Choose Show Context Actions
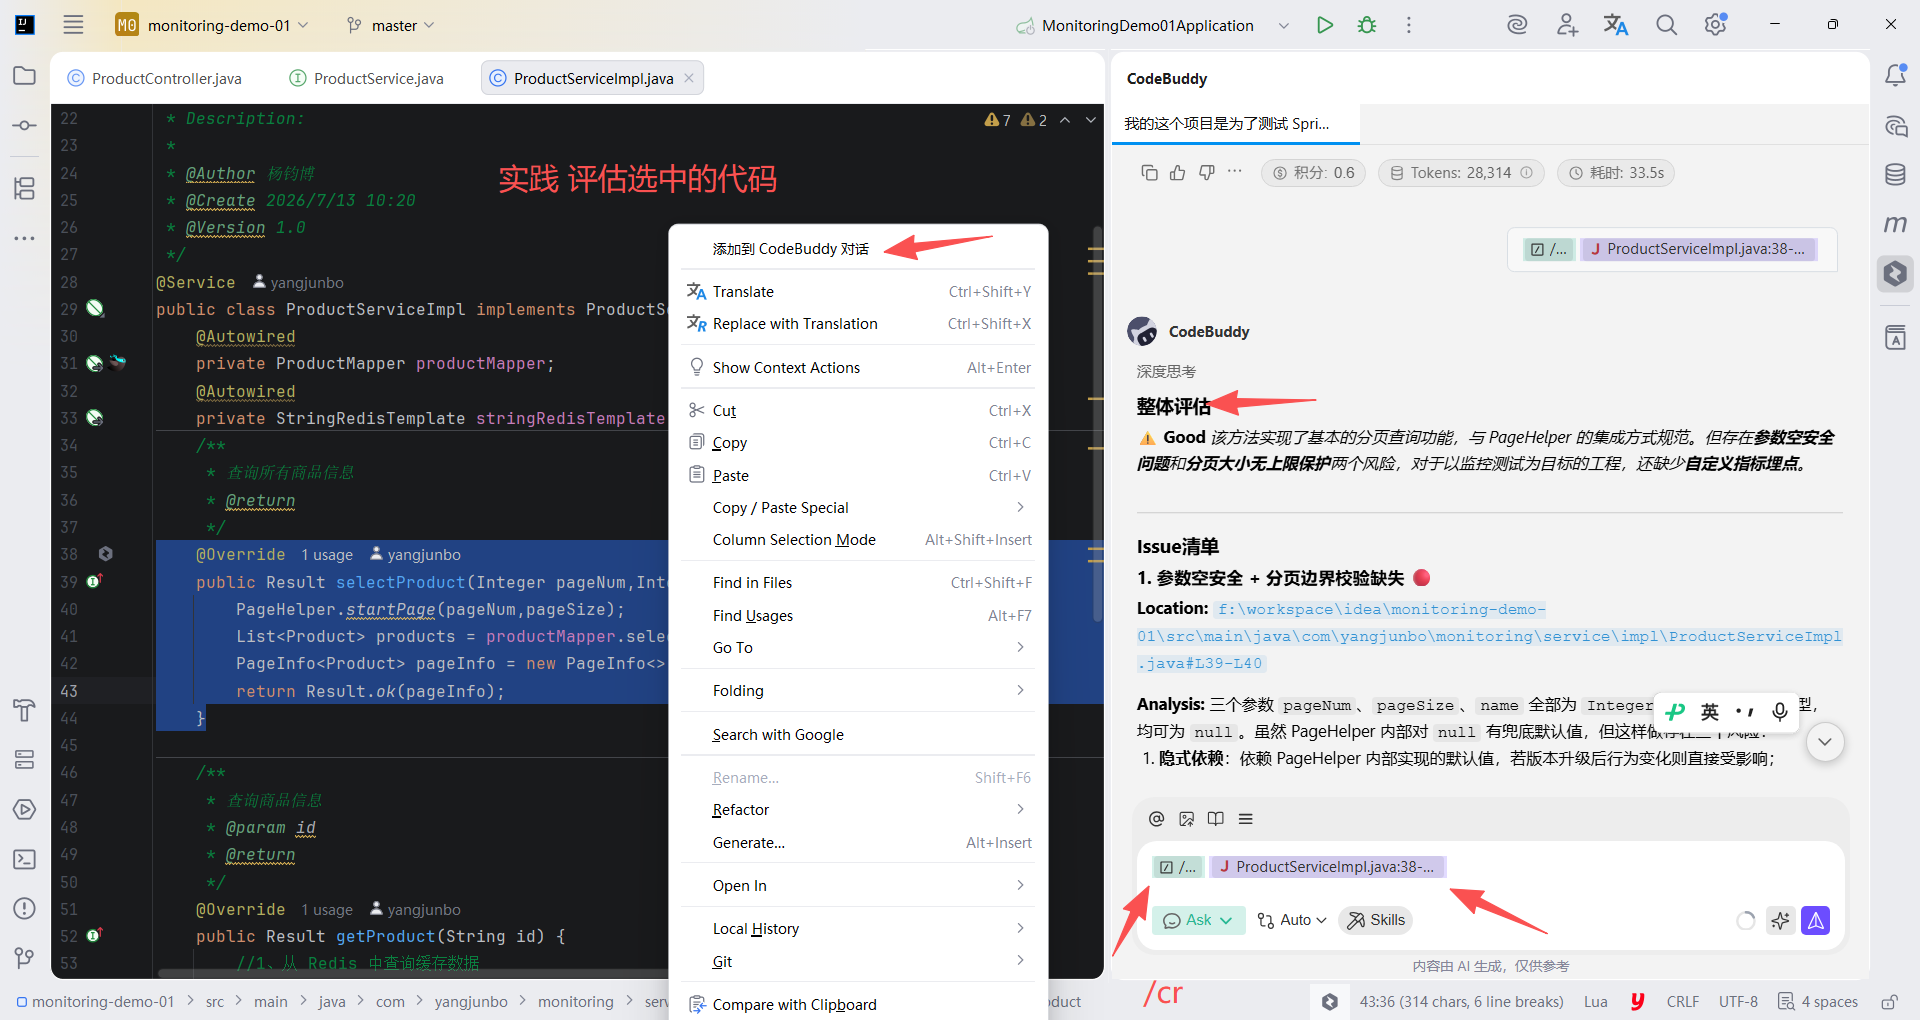The image size is (1920, 1020). point(857,368)
